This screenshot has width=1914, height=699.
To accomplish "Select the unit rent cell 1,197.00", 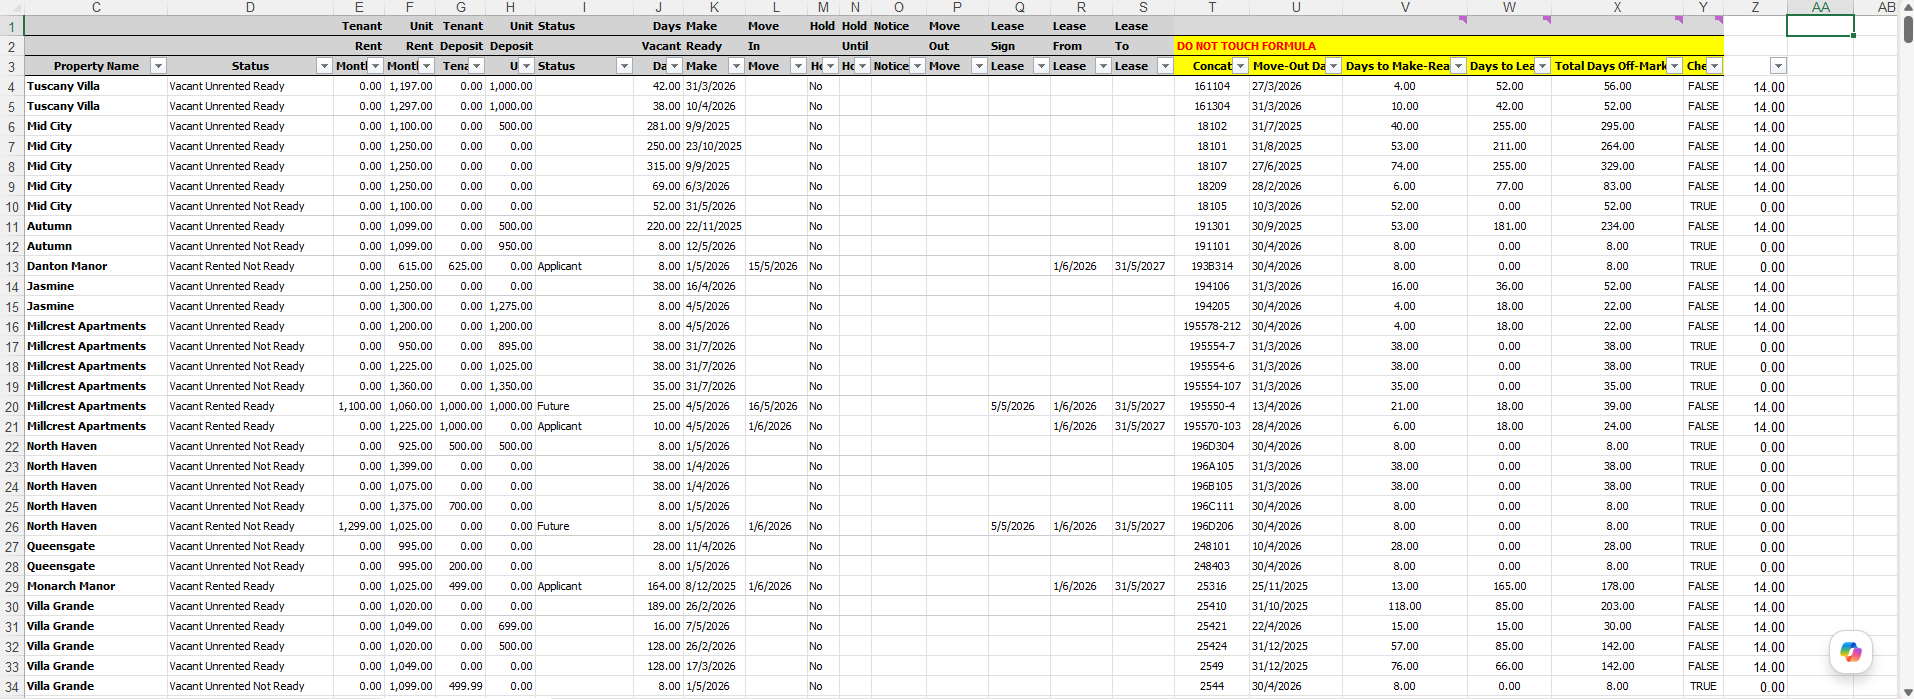I will tap(410, 86).
